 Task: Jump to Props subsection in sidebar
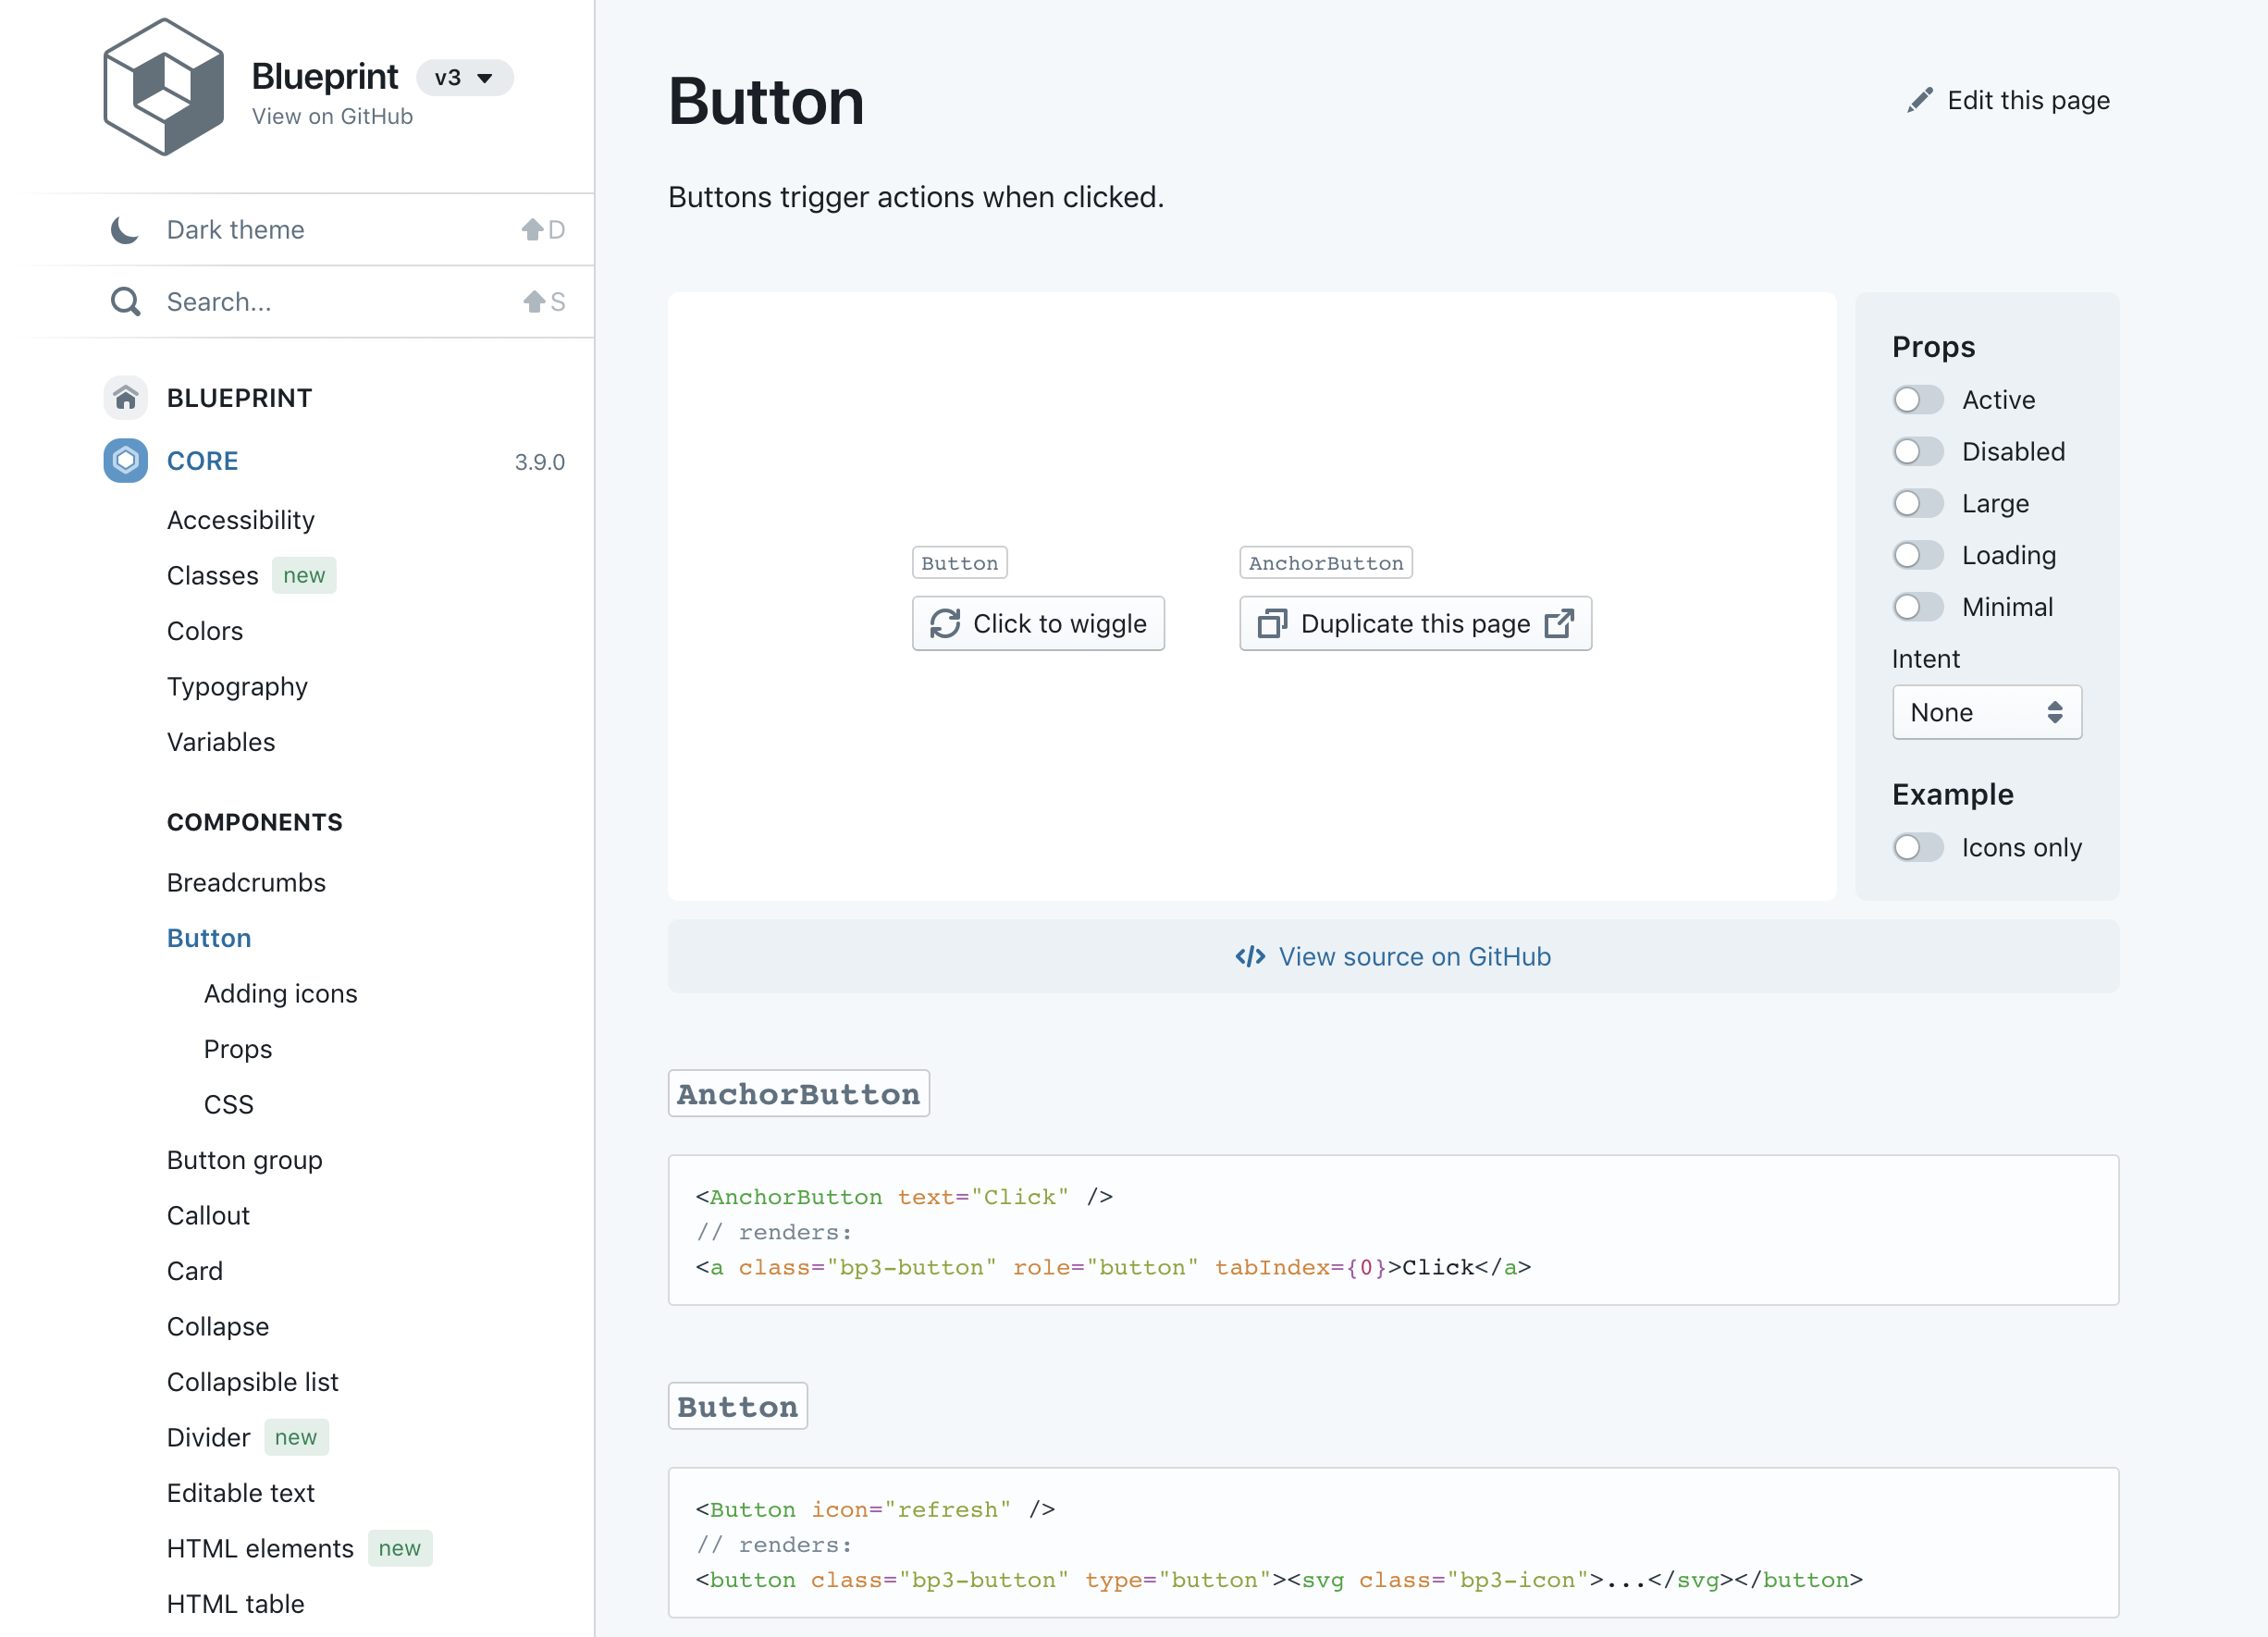pos(238,1050)
